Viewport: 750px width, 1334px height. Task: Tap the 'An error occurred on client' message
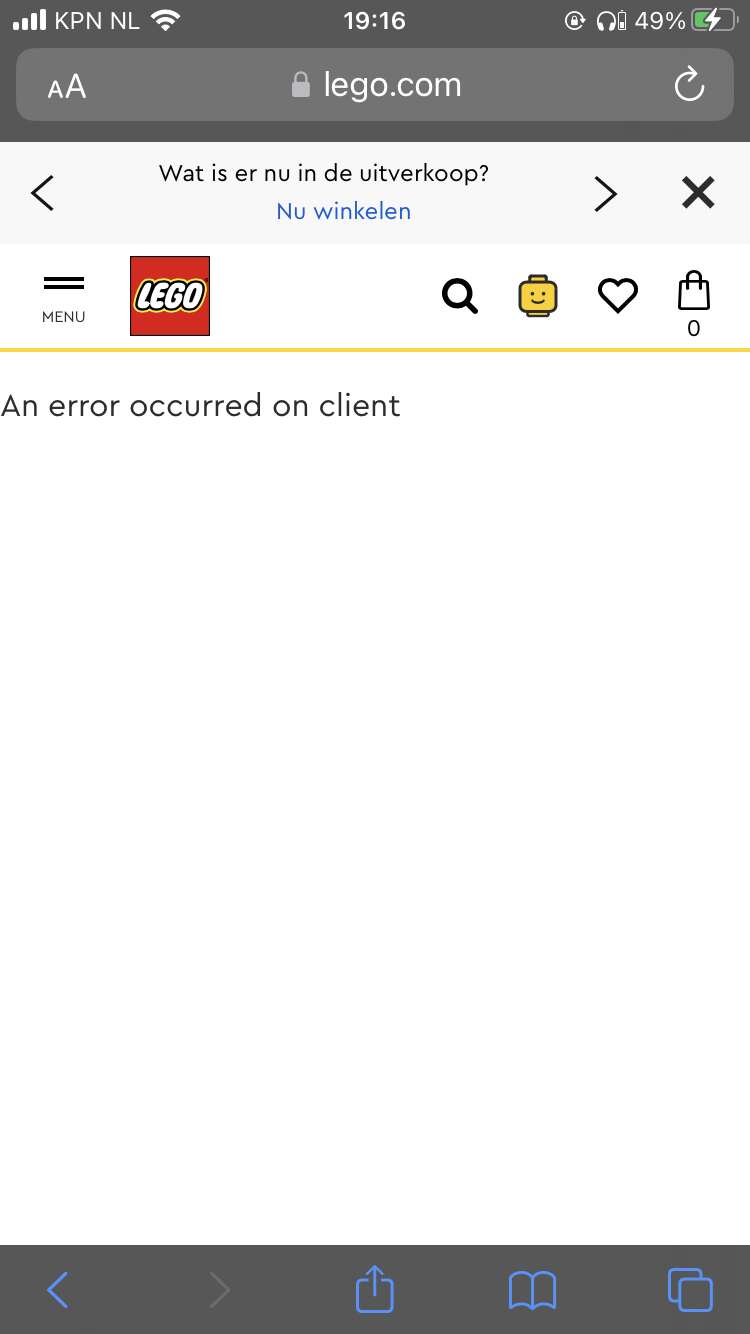(x=201, y=405)
